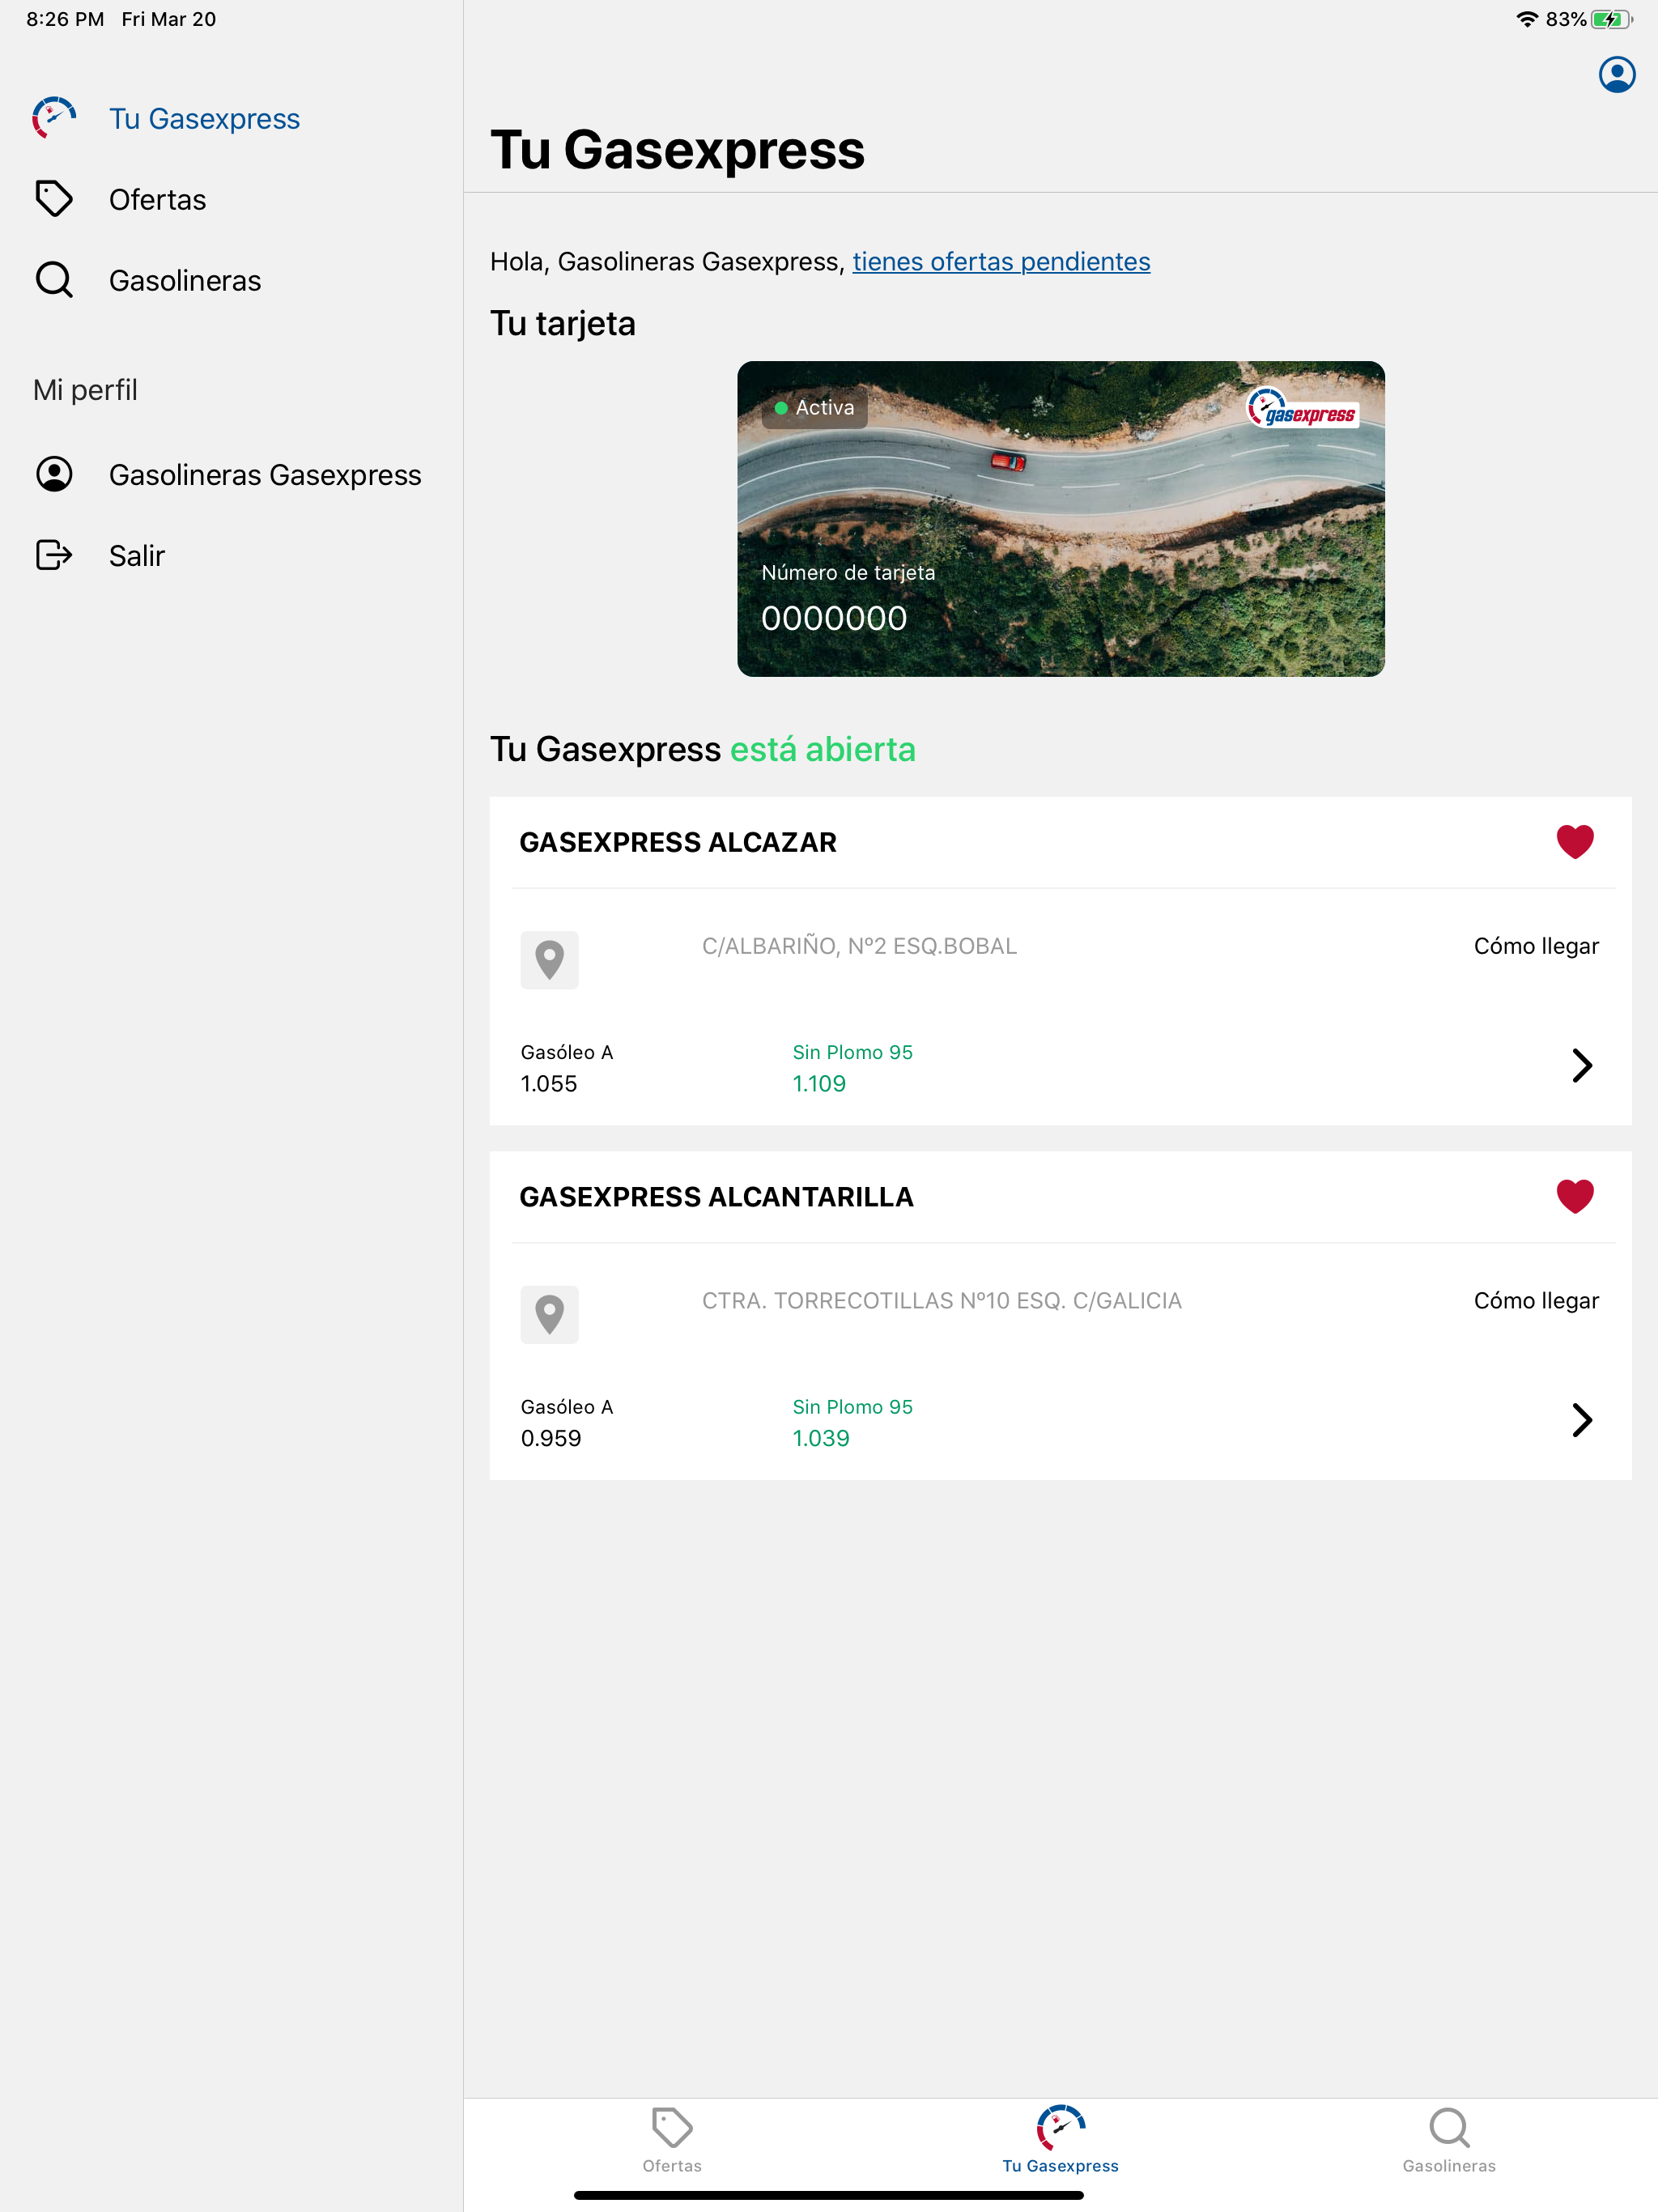Click the gasexpress logo on the card
This screenshot has height=2212, width=1658.
pos(1302,408)
